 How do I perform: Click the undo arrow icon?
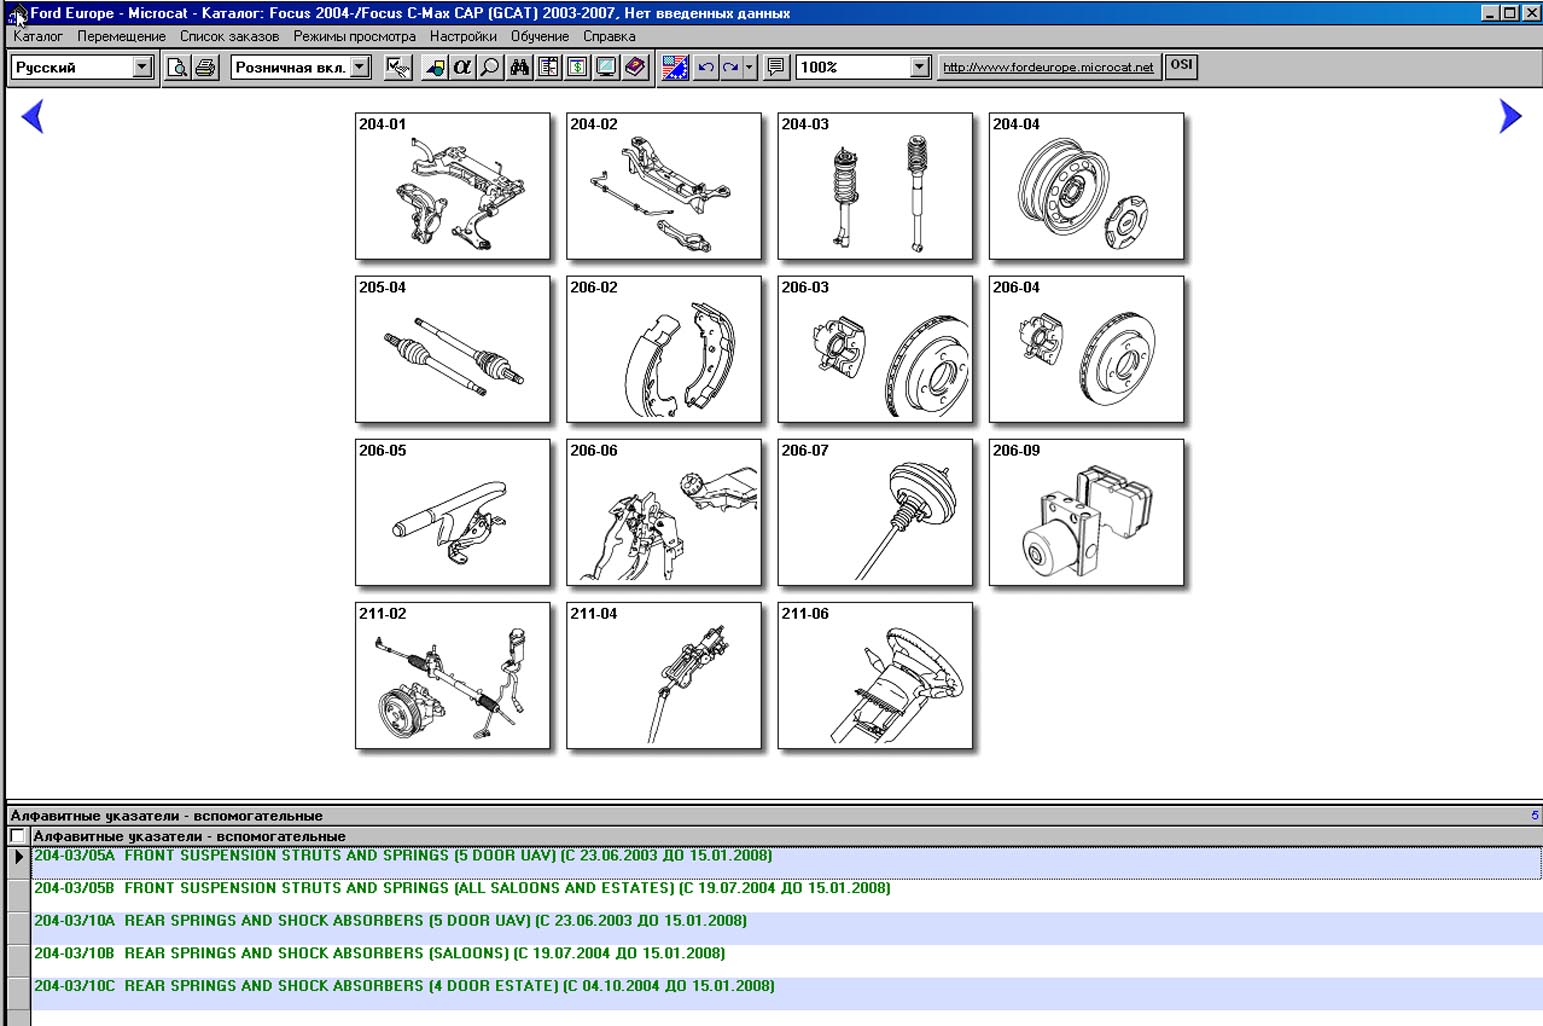point(706,67)
